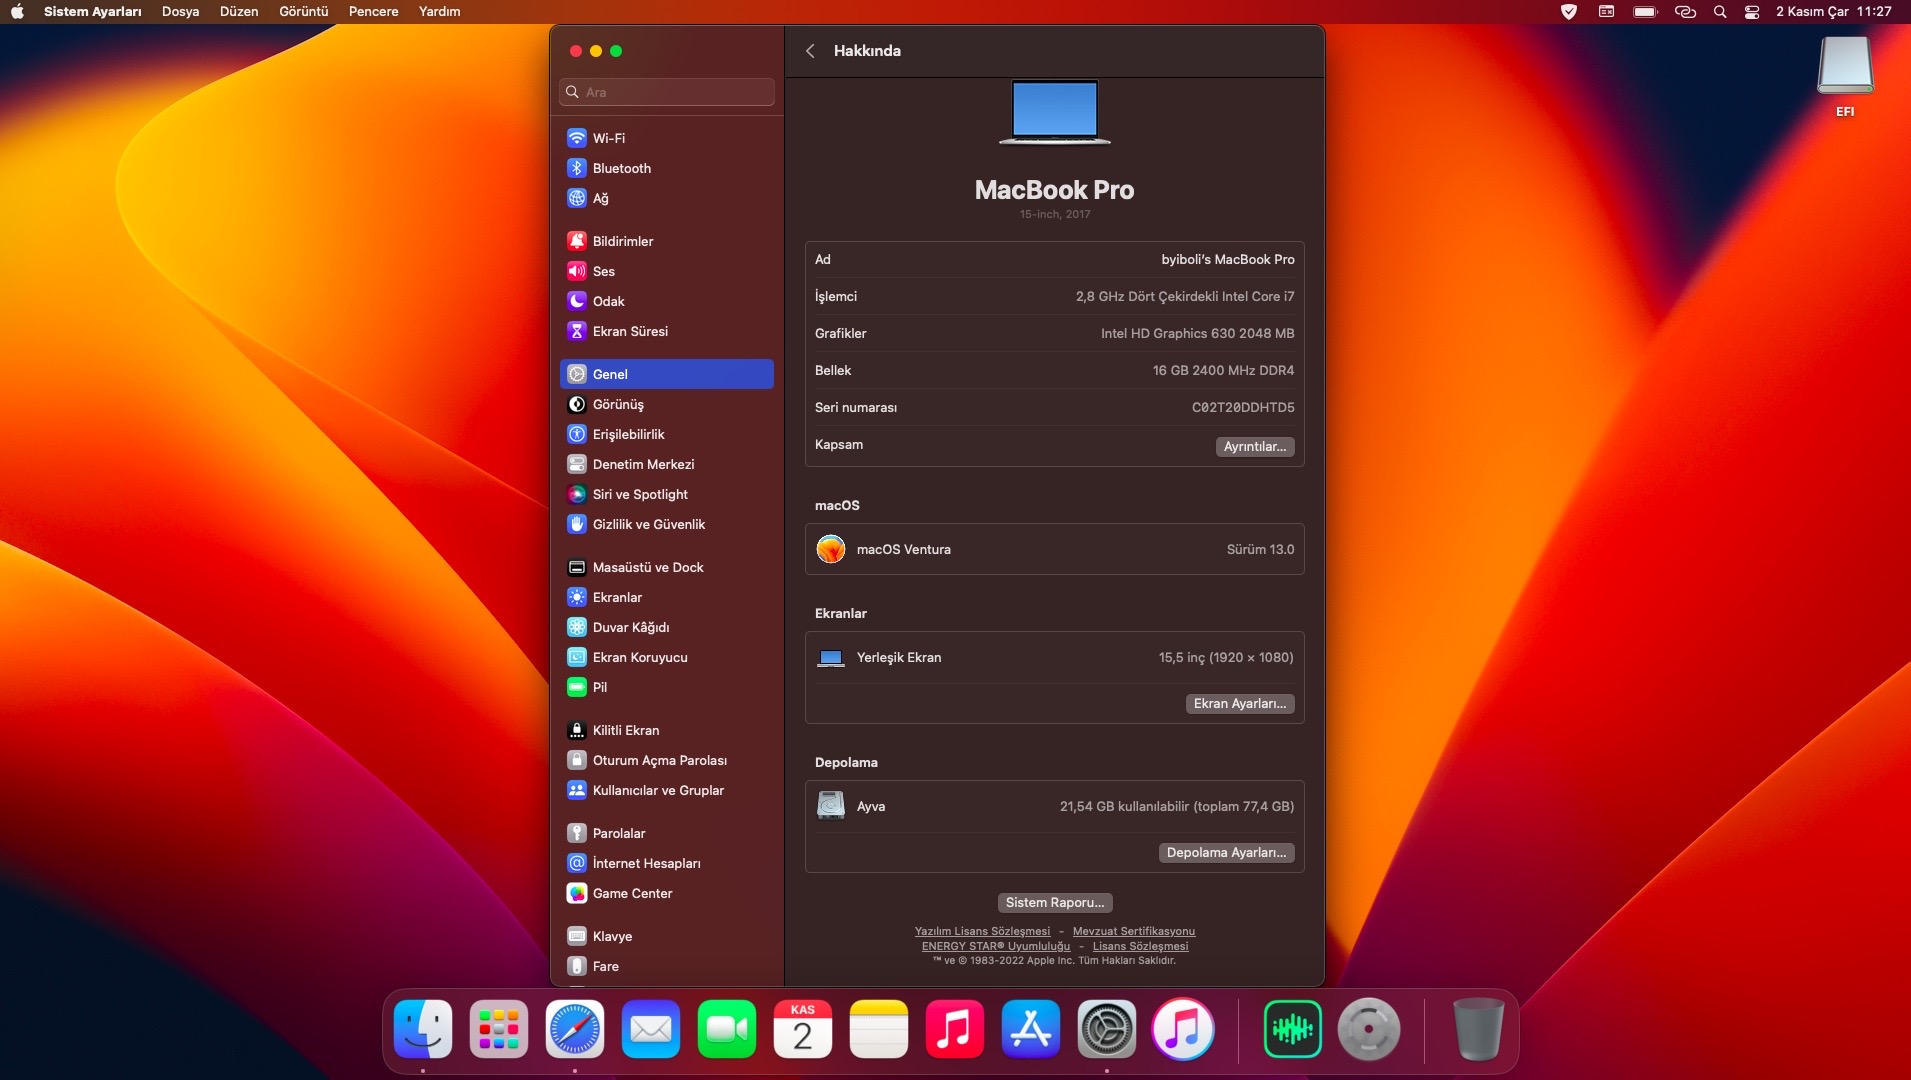Screen dimensions: 1911x1080
Task: Launch the App Store from the Dock
Action: point(1031,1028)
